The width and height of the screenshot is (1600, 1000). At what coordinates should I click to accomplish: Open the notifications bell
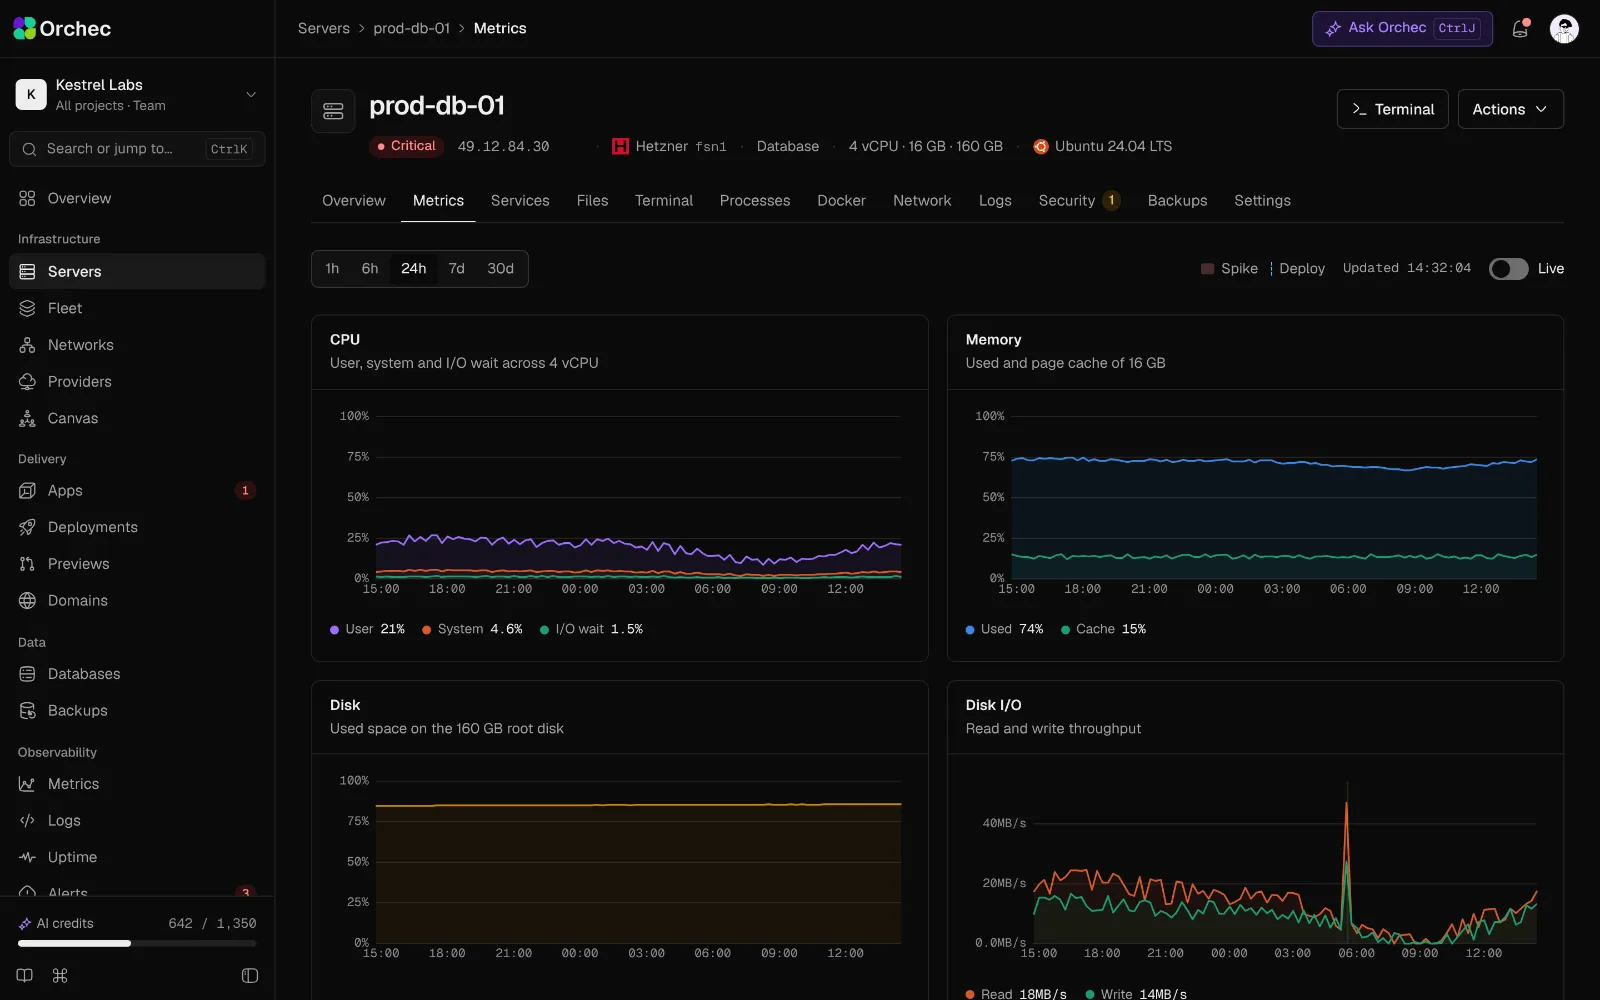(x=1520, y=29)
